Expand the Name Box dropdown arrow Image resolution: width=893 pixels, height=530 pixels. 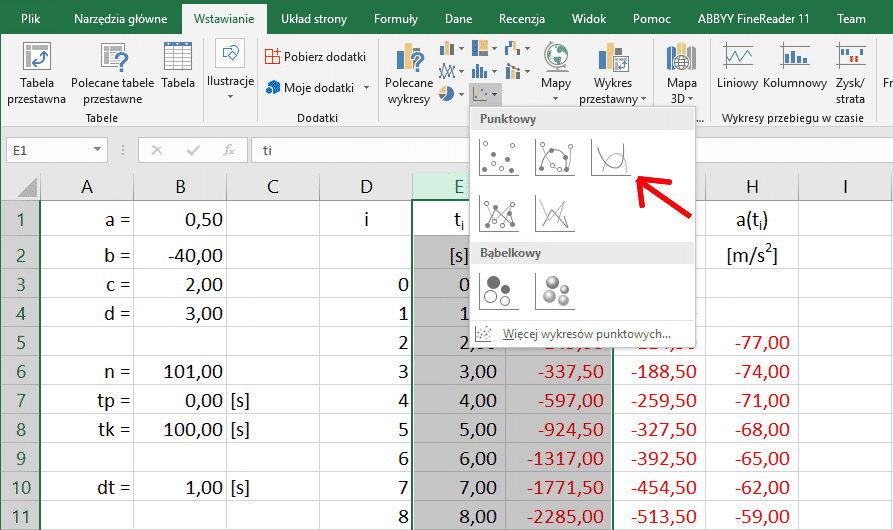point(97,151)
